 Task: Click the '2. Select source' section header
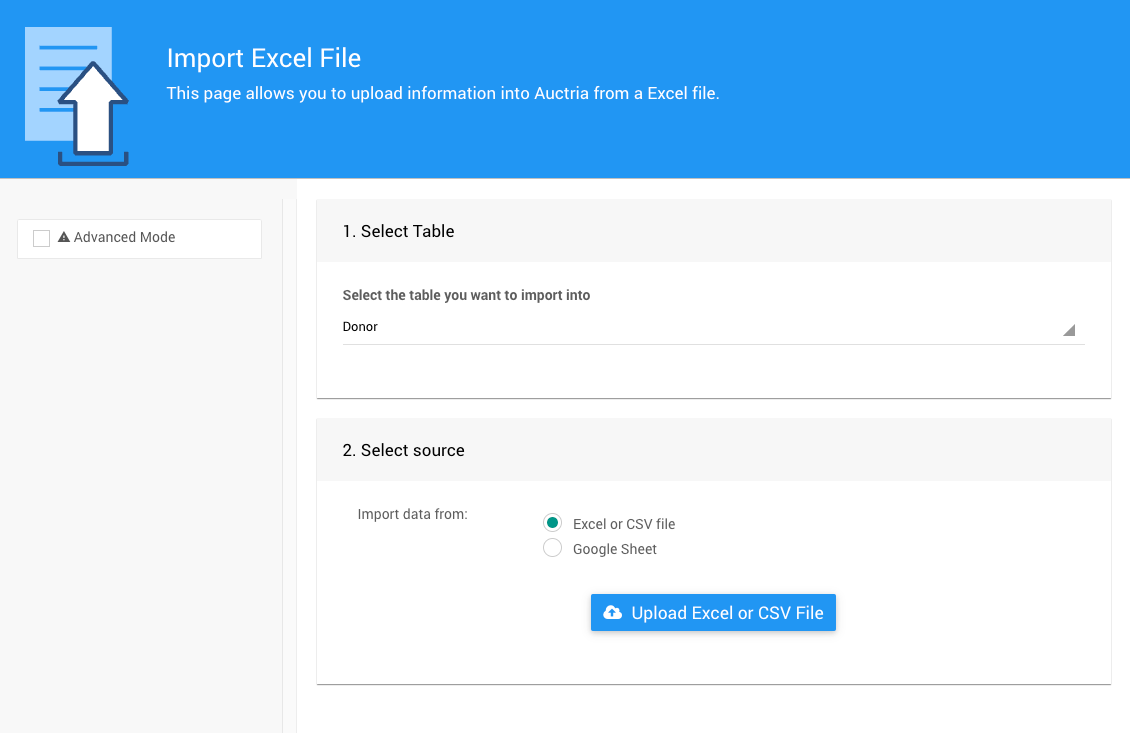pyautogui.click(x=403, y=450)
